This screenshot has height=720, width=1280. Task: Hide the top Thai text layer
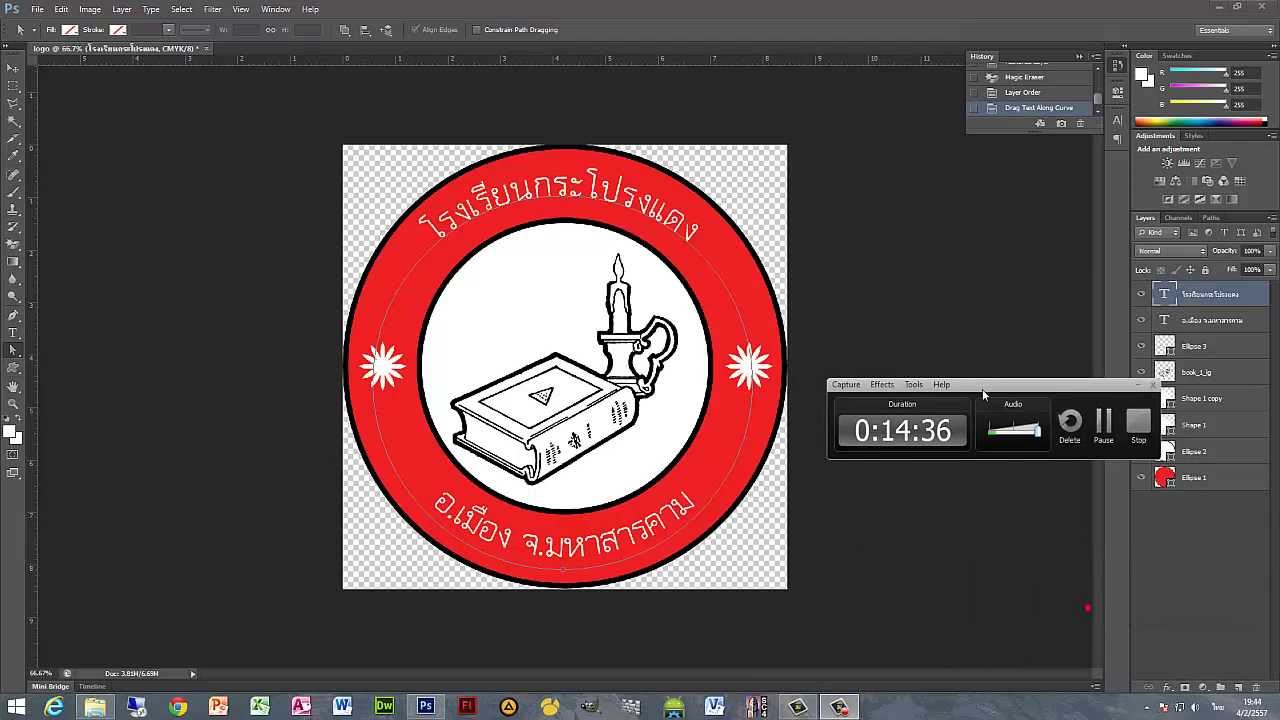pos(1141,294)
